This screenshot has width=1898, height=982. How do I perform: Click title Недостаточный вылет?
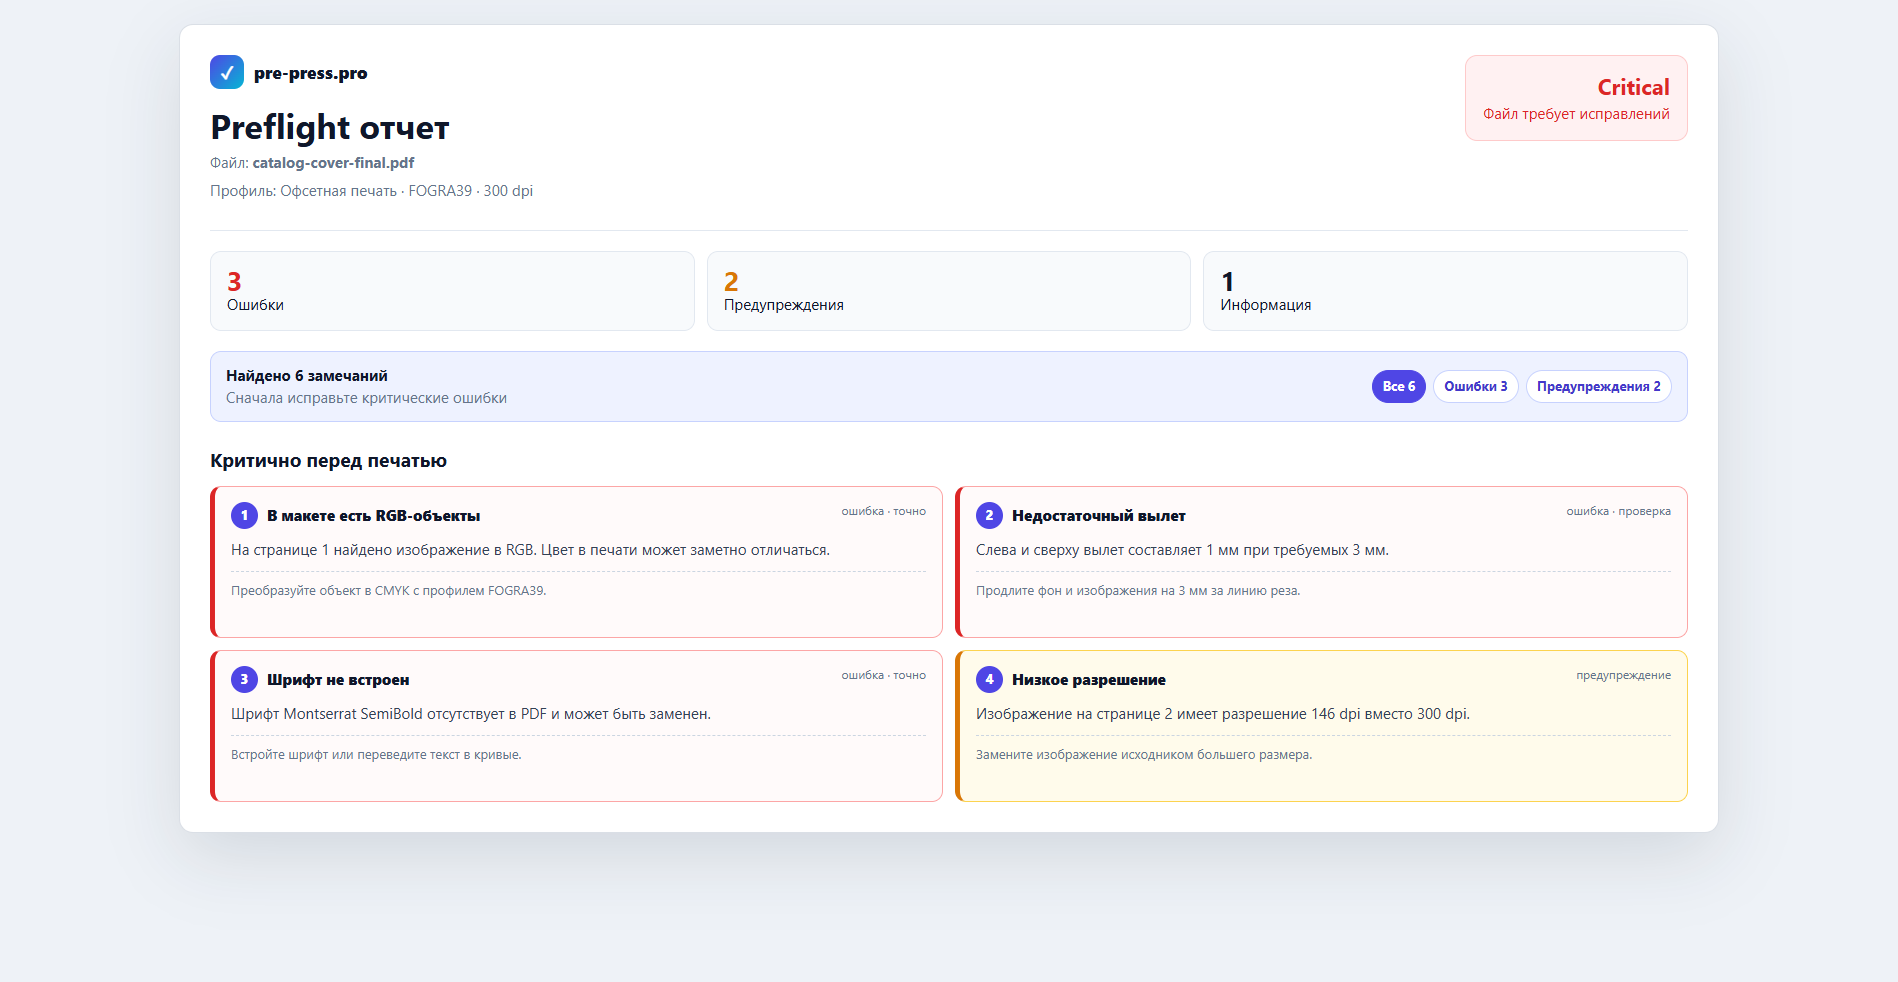(x=1098, y=516)
